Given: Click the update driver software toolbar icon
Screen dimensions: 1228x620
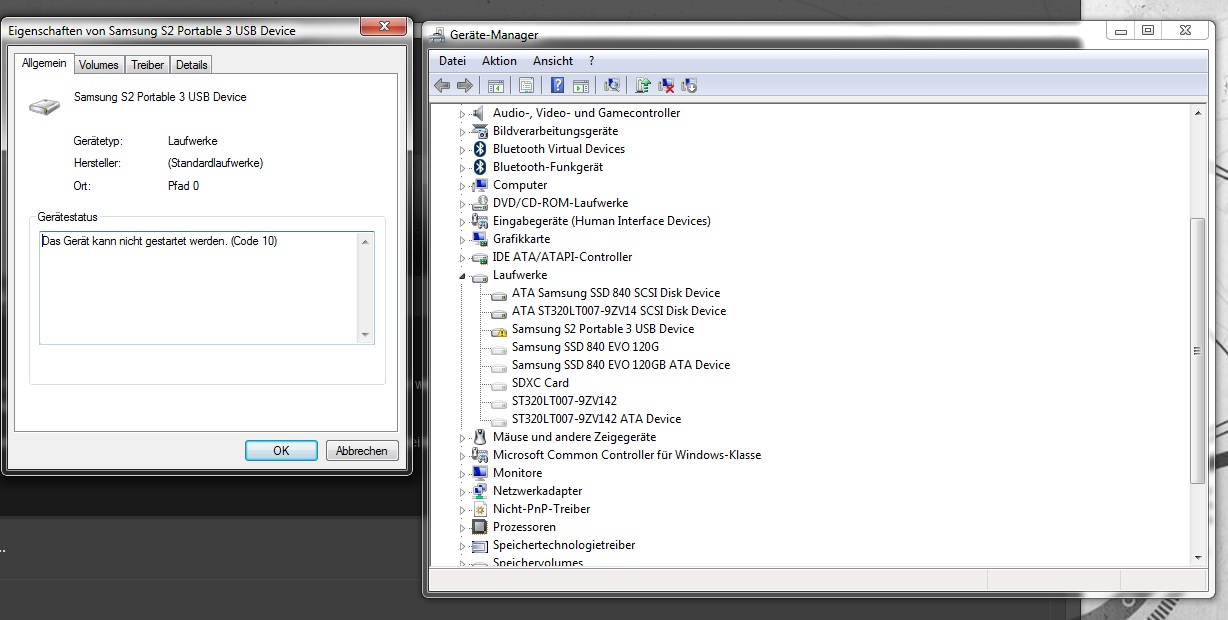Looking at the screenshot, I should (x=643, y=86).
